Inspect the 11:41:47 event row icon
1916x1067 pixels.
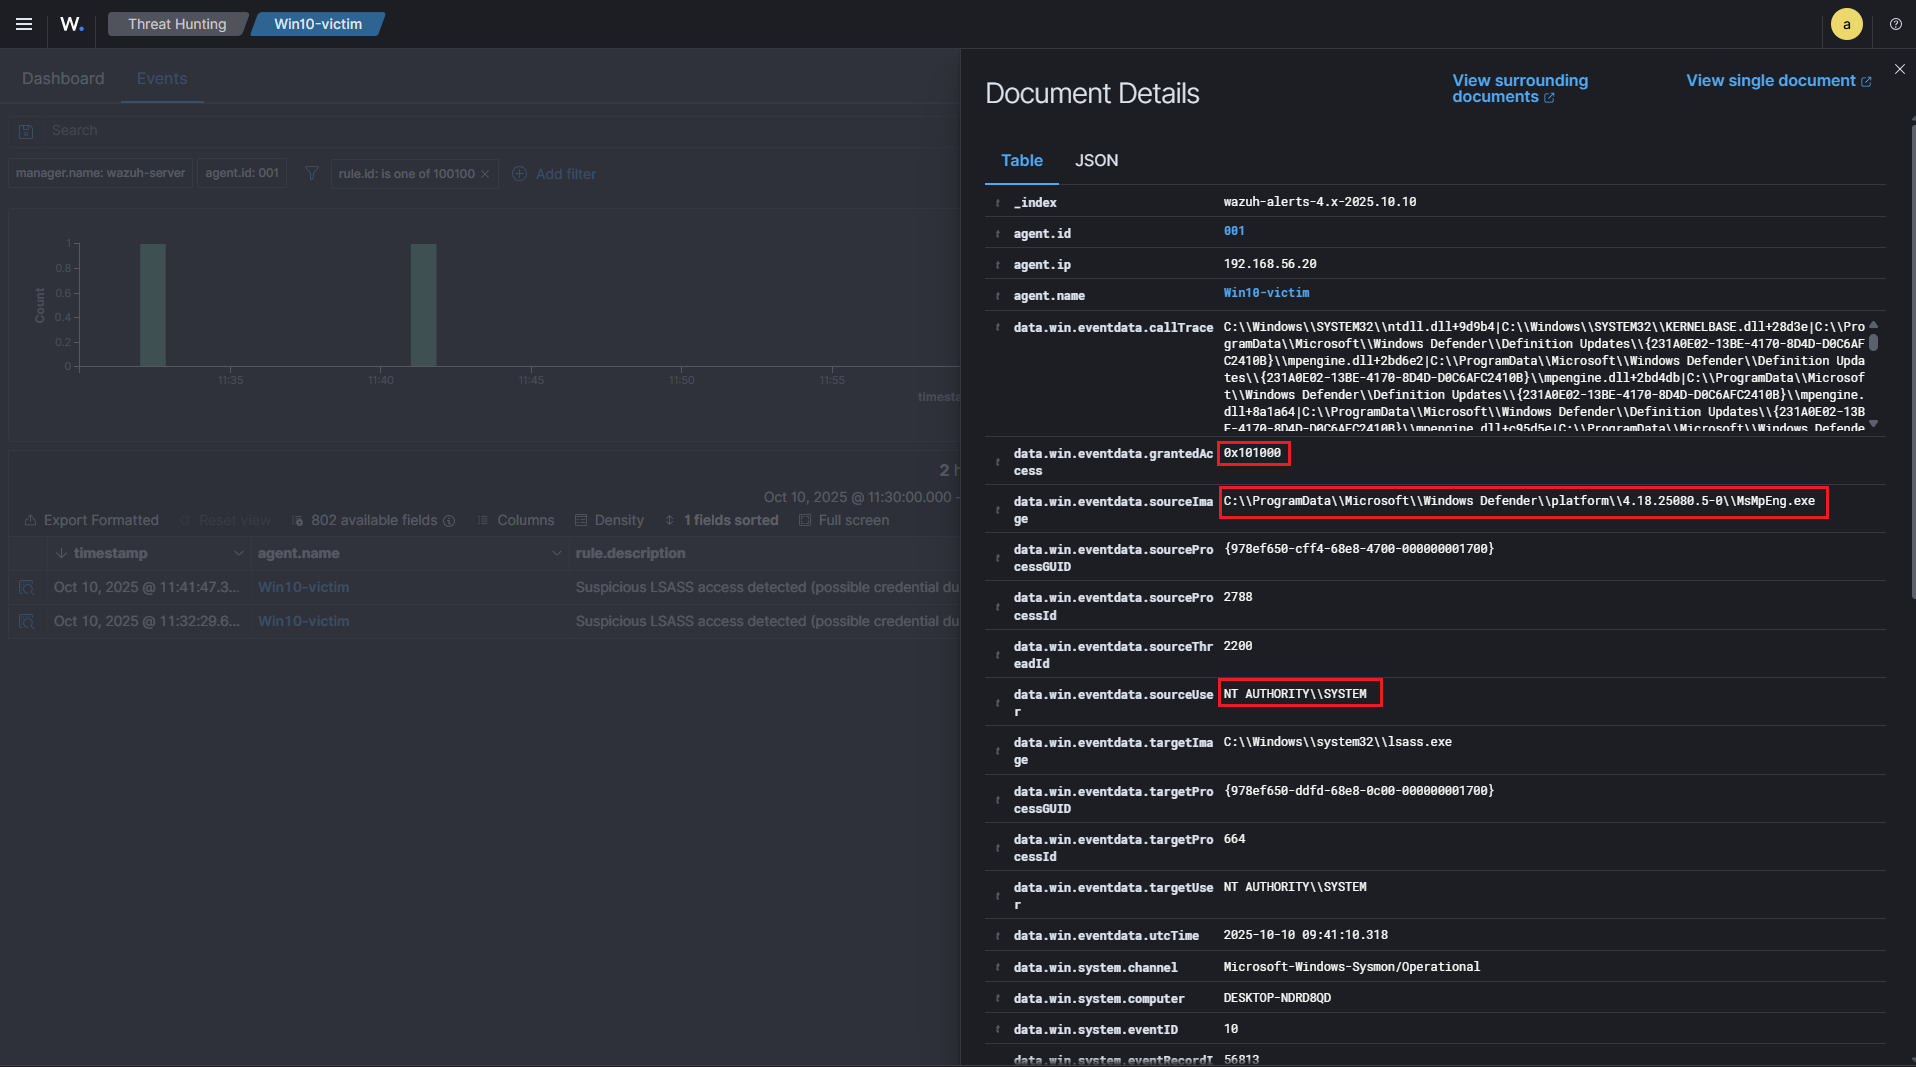pos(27,588)
